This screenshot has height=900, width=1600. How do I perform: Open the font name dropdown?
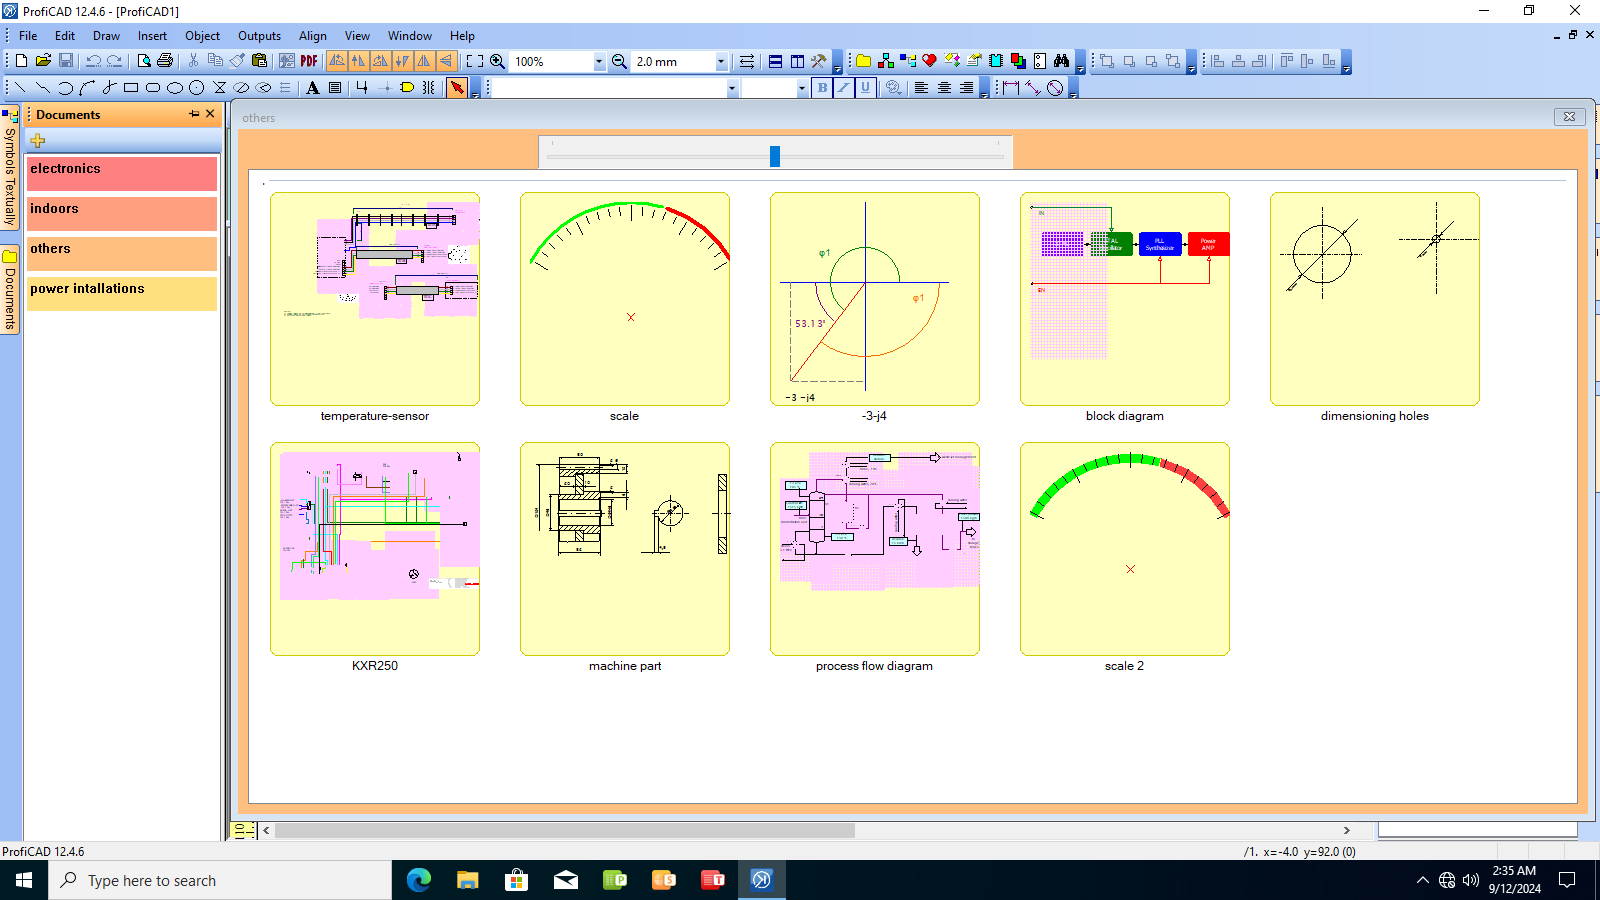click(732, 88)
